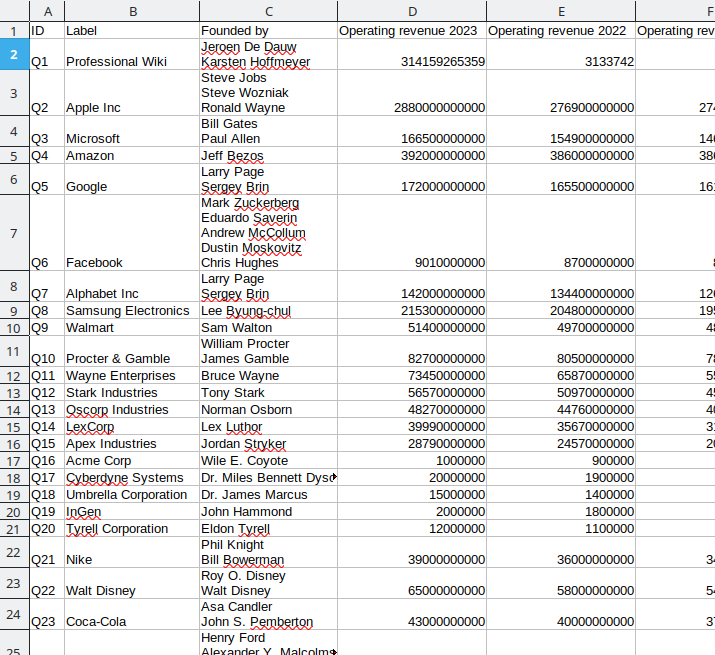Click the 'John Hammond' cell

coord(269,512)
